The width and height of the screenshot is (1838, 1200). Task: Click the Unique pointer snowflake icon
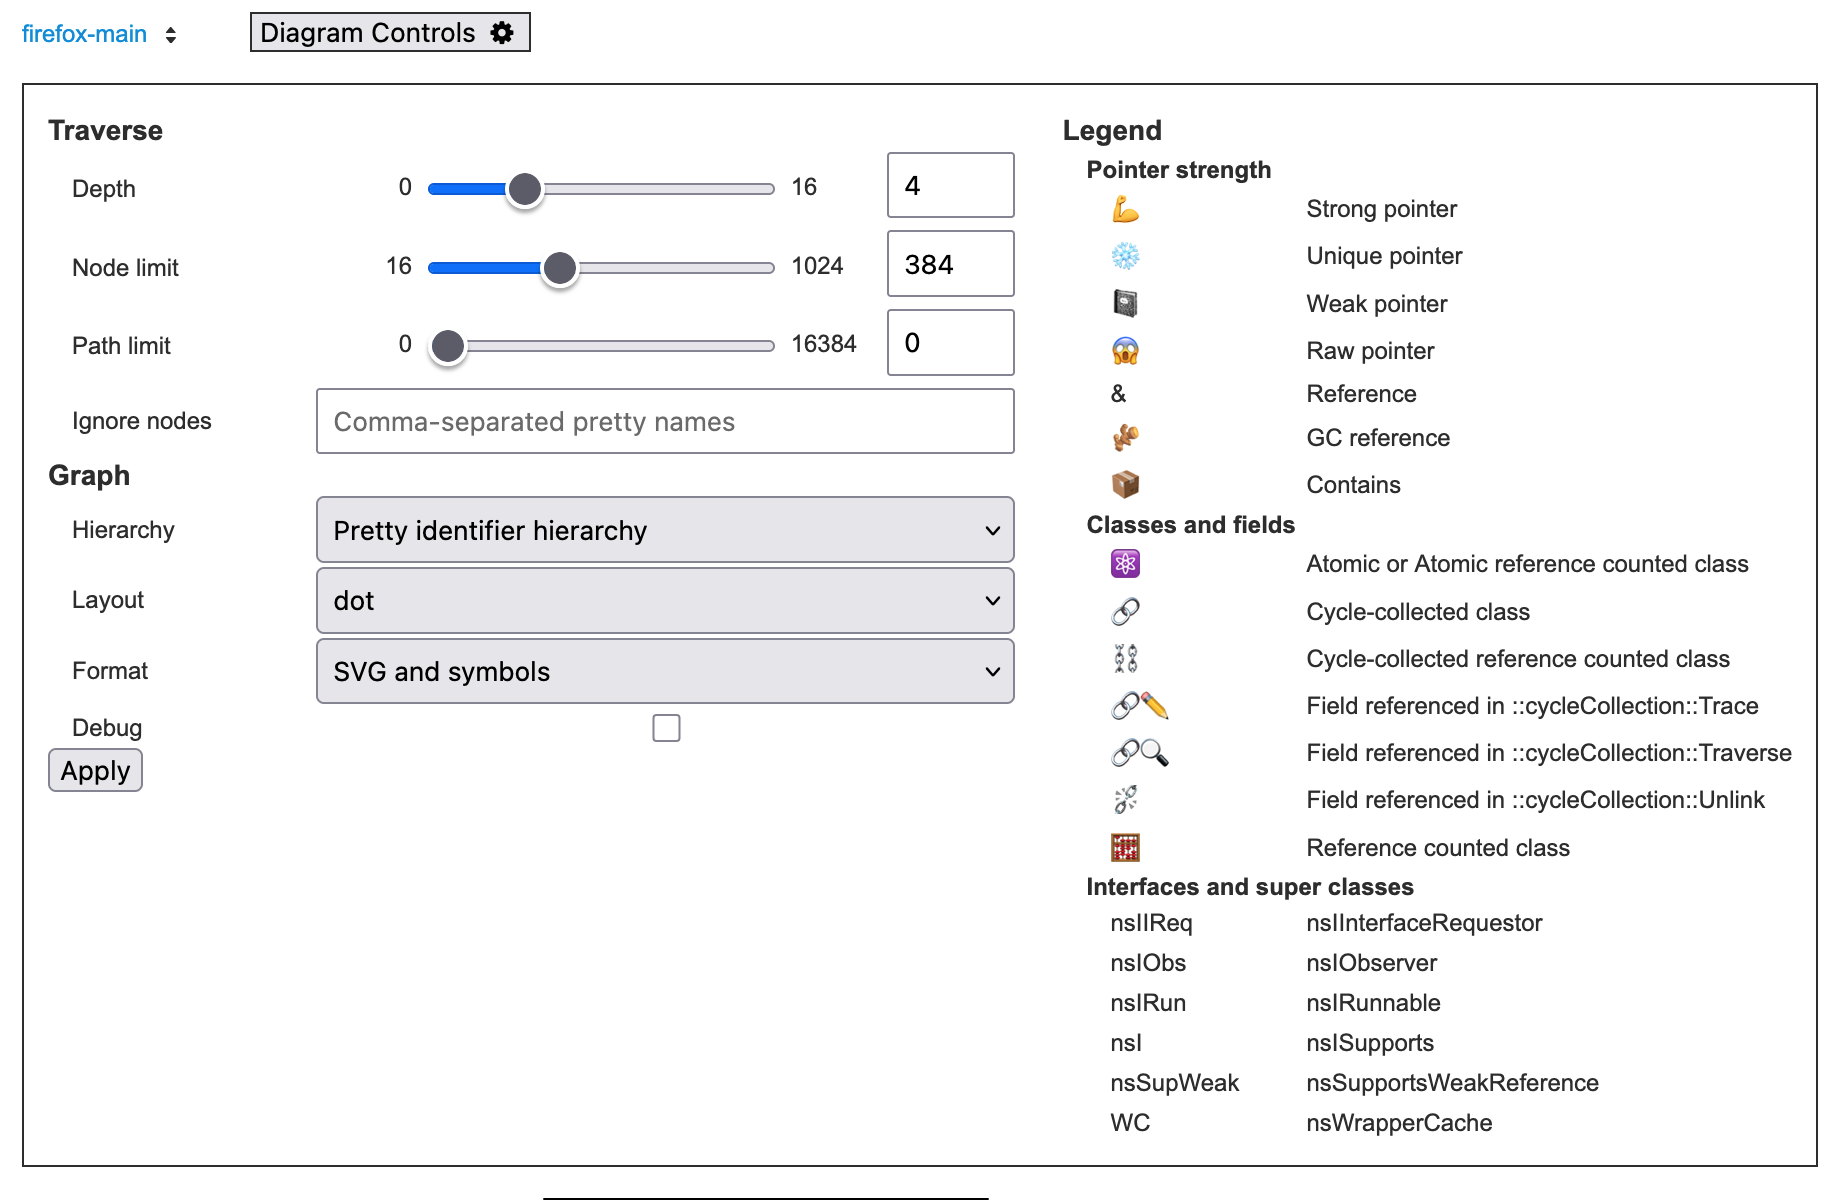[1125, 257]
